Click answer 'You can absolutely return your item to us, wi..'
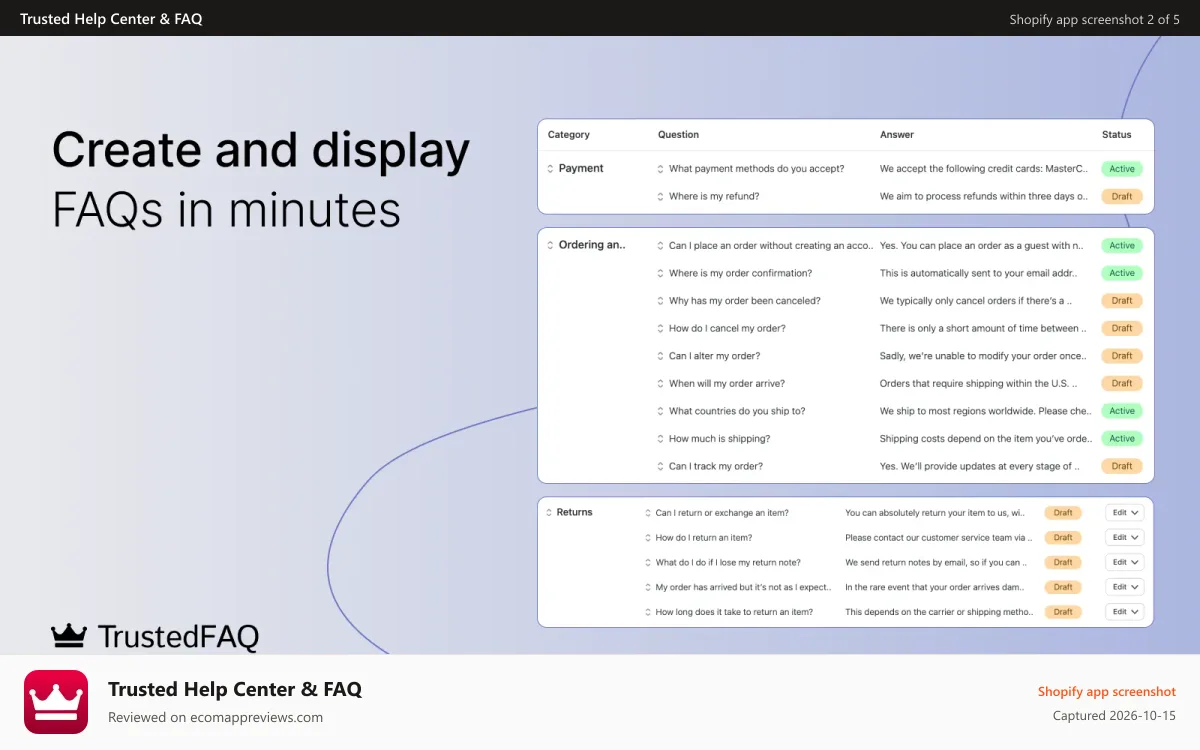The image size is (1200, 750). (x=935, y=512)
